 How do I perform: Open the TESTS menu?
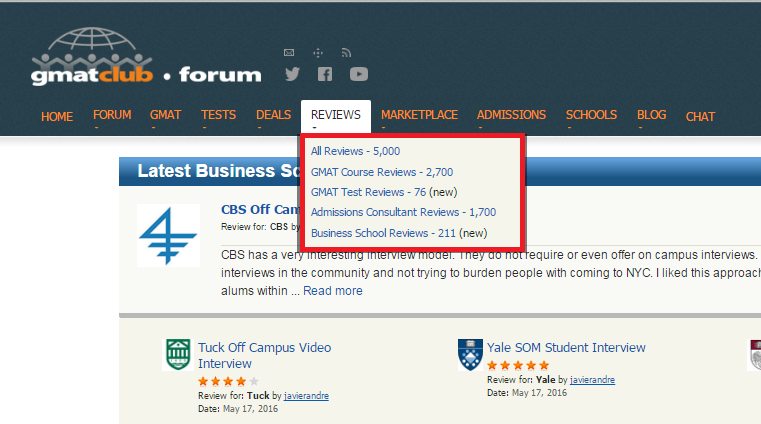(x=218, y=115)
